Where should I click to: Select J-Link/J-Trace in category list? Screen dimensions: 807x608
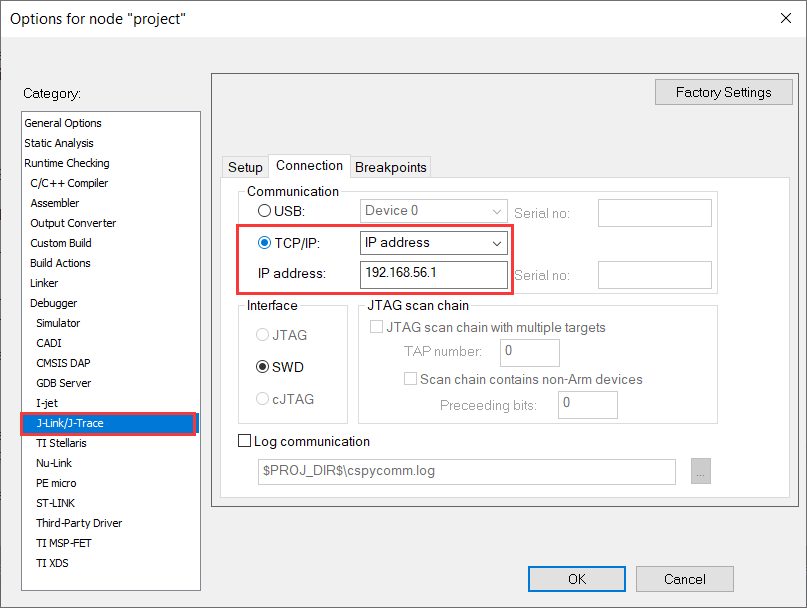point(69,423)
